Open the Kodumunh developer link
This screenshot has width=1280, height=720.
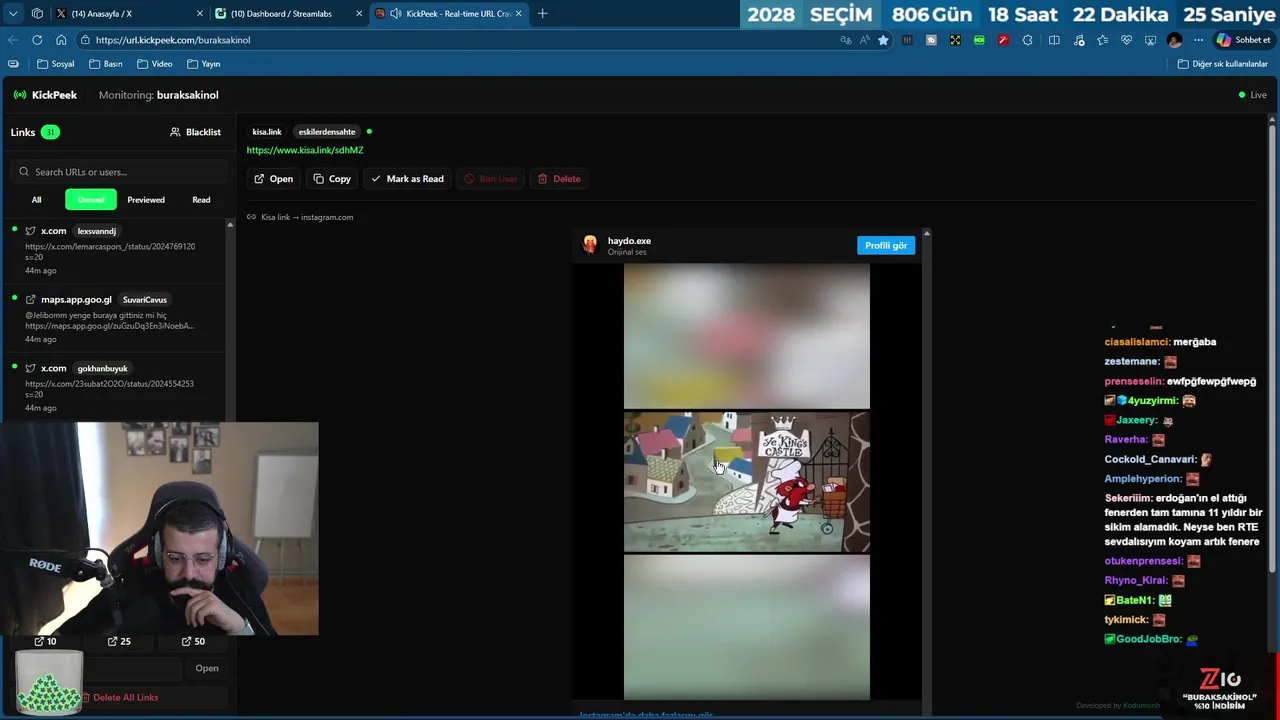(x=1141, y=706)
